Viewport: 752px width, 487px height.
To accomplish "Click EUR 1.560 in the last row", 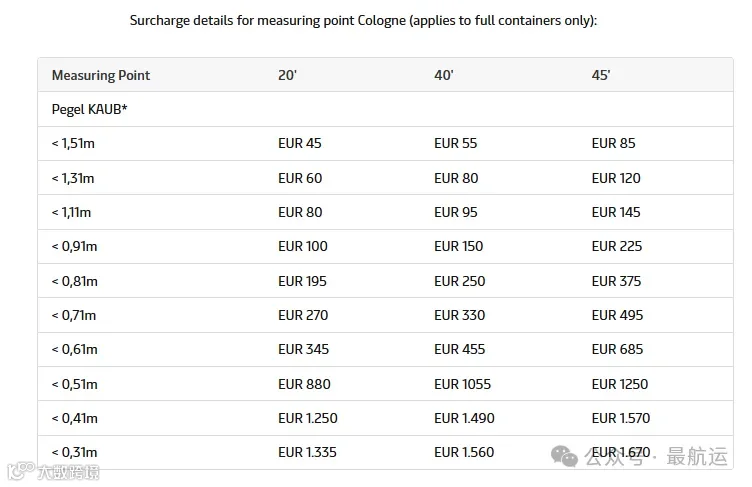I will 464,452.
